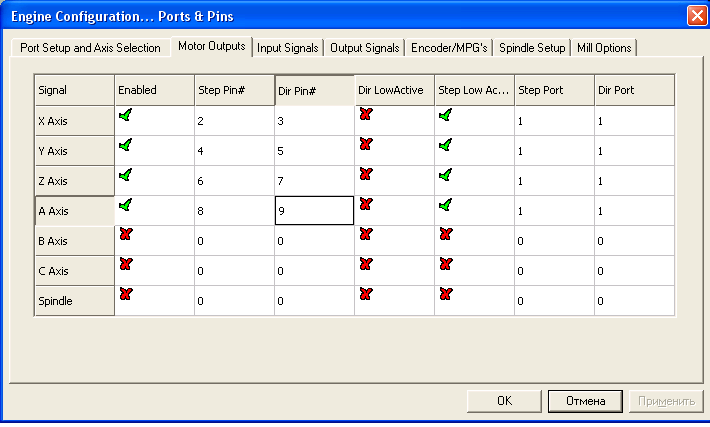Open the Spindle Setup tab

click(x=540, y=48)
